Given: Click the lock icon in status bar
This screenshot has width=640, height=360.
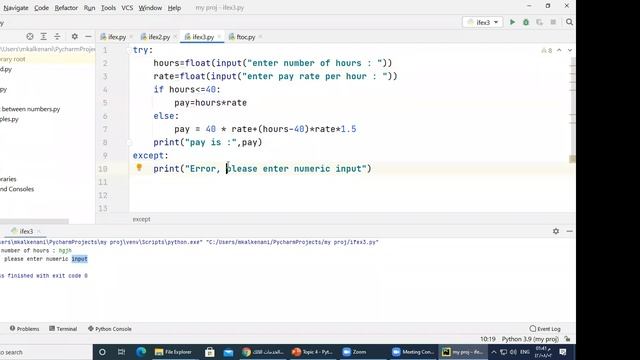Looking at the screenshot, I should pyautogui.click(x=567, y=339).
